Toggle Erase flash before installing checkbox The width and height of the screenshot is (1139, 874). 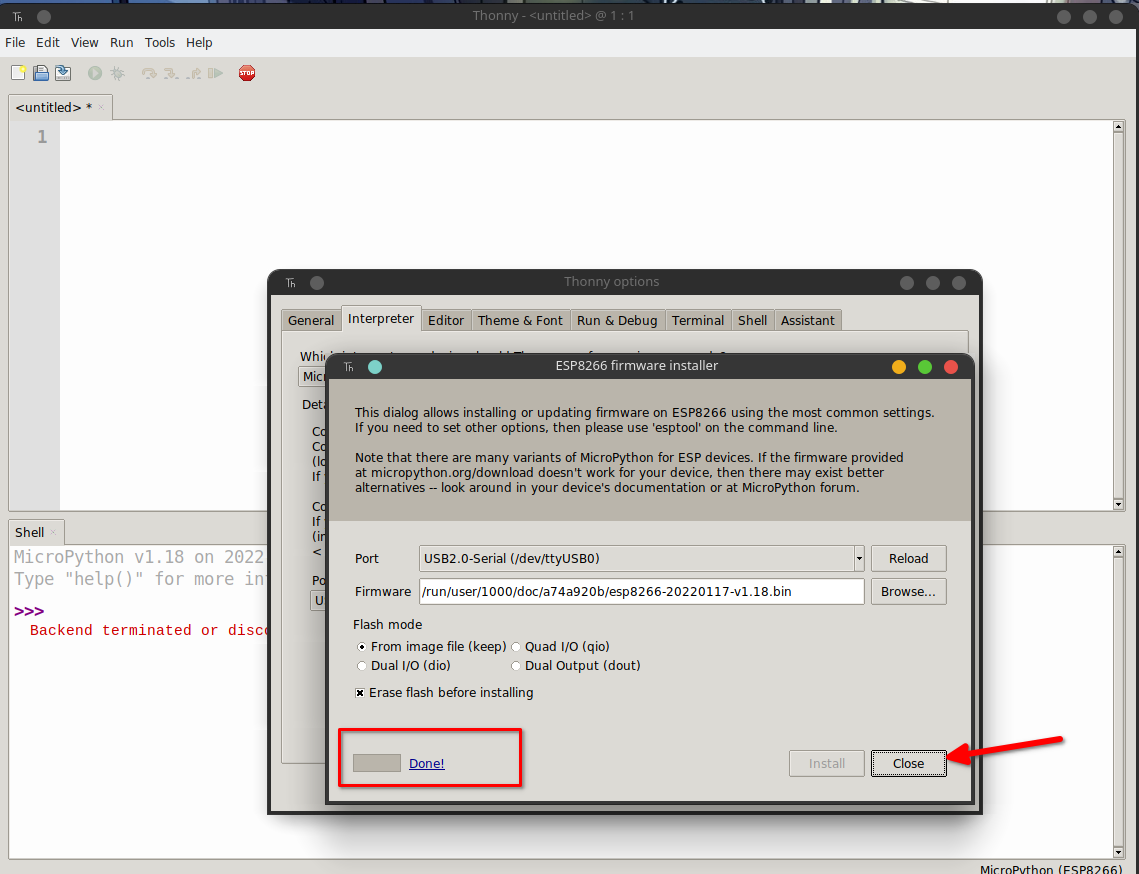pyautogui.click(x=360, y=693)
